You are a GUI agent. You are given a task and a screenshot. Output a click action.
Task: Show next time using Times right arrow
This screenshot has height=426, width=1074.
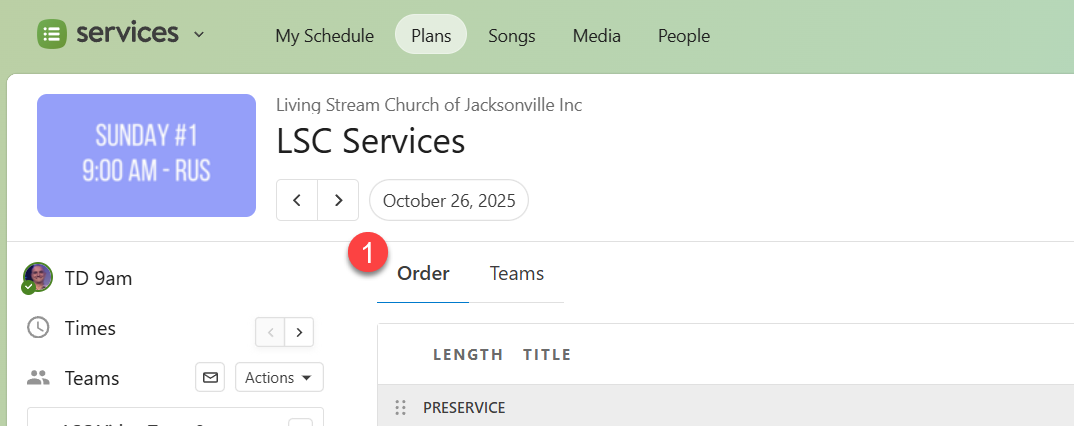tap(299, 331)
